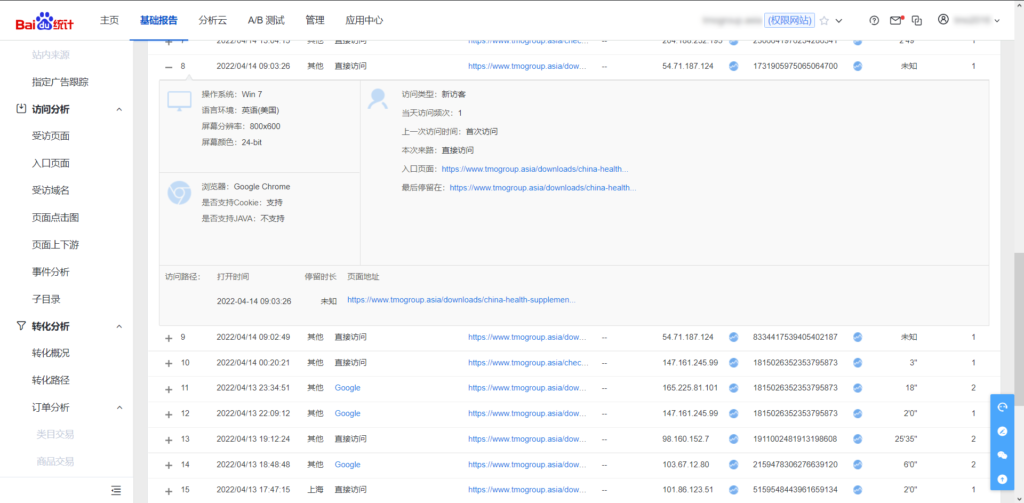Click the visitor ID icon in row 12
This screenshot has width=1024, height=503.
pos(857,414)
